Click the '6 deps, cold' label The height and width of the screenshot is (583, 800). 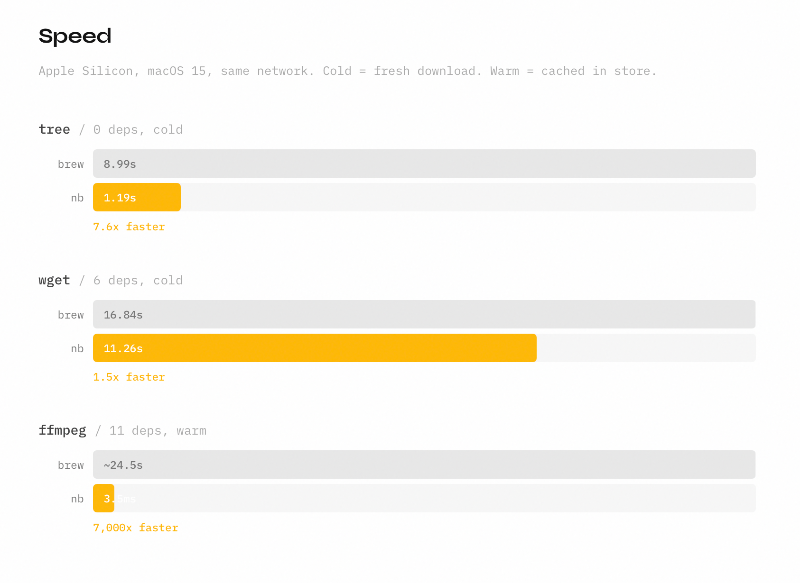click(x=138, y=281)
